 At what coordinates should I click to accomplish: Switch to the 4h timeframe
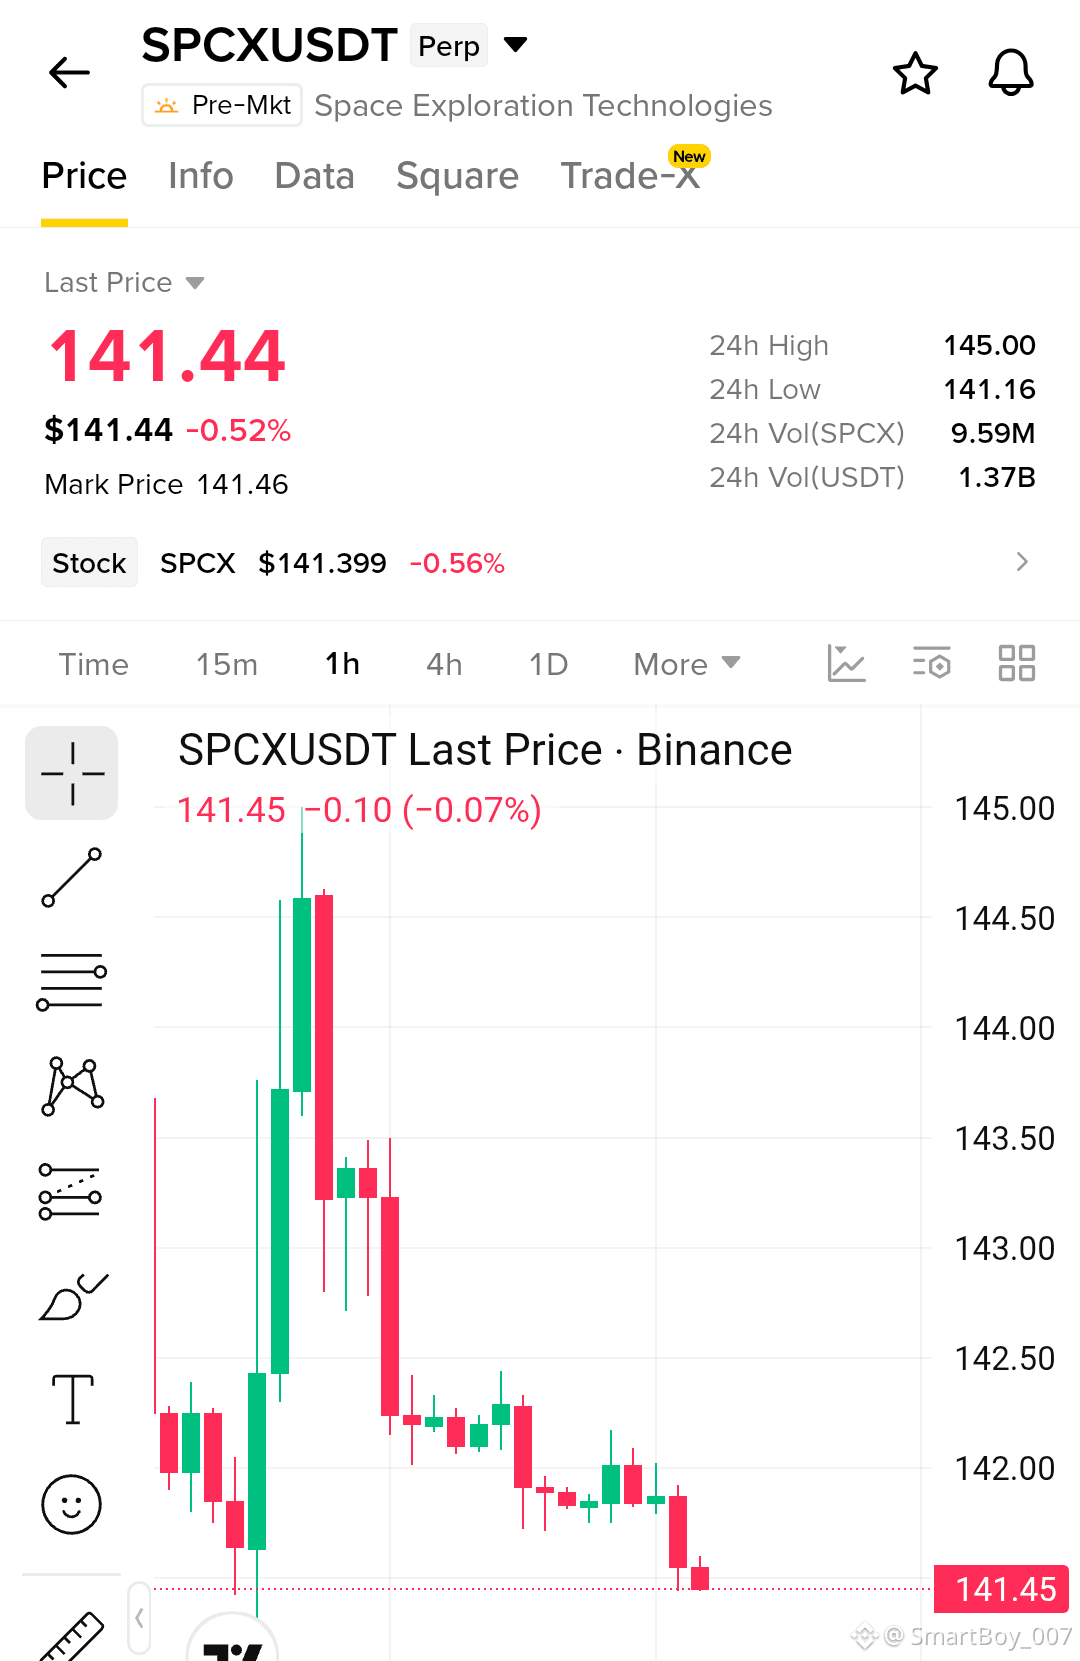[x=444, y=664]
